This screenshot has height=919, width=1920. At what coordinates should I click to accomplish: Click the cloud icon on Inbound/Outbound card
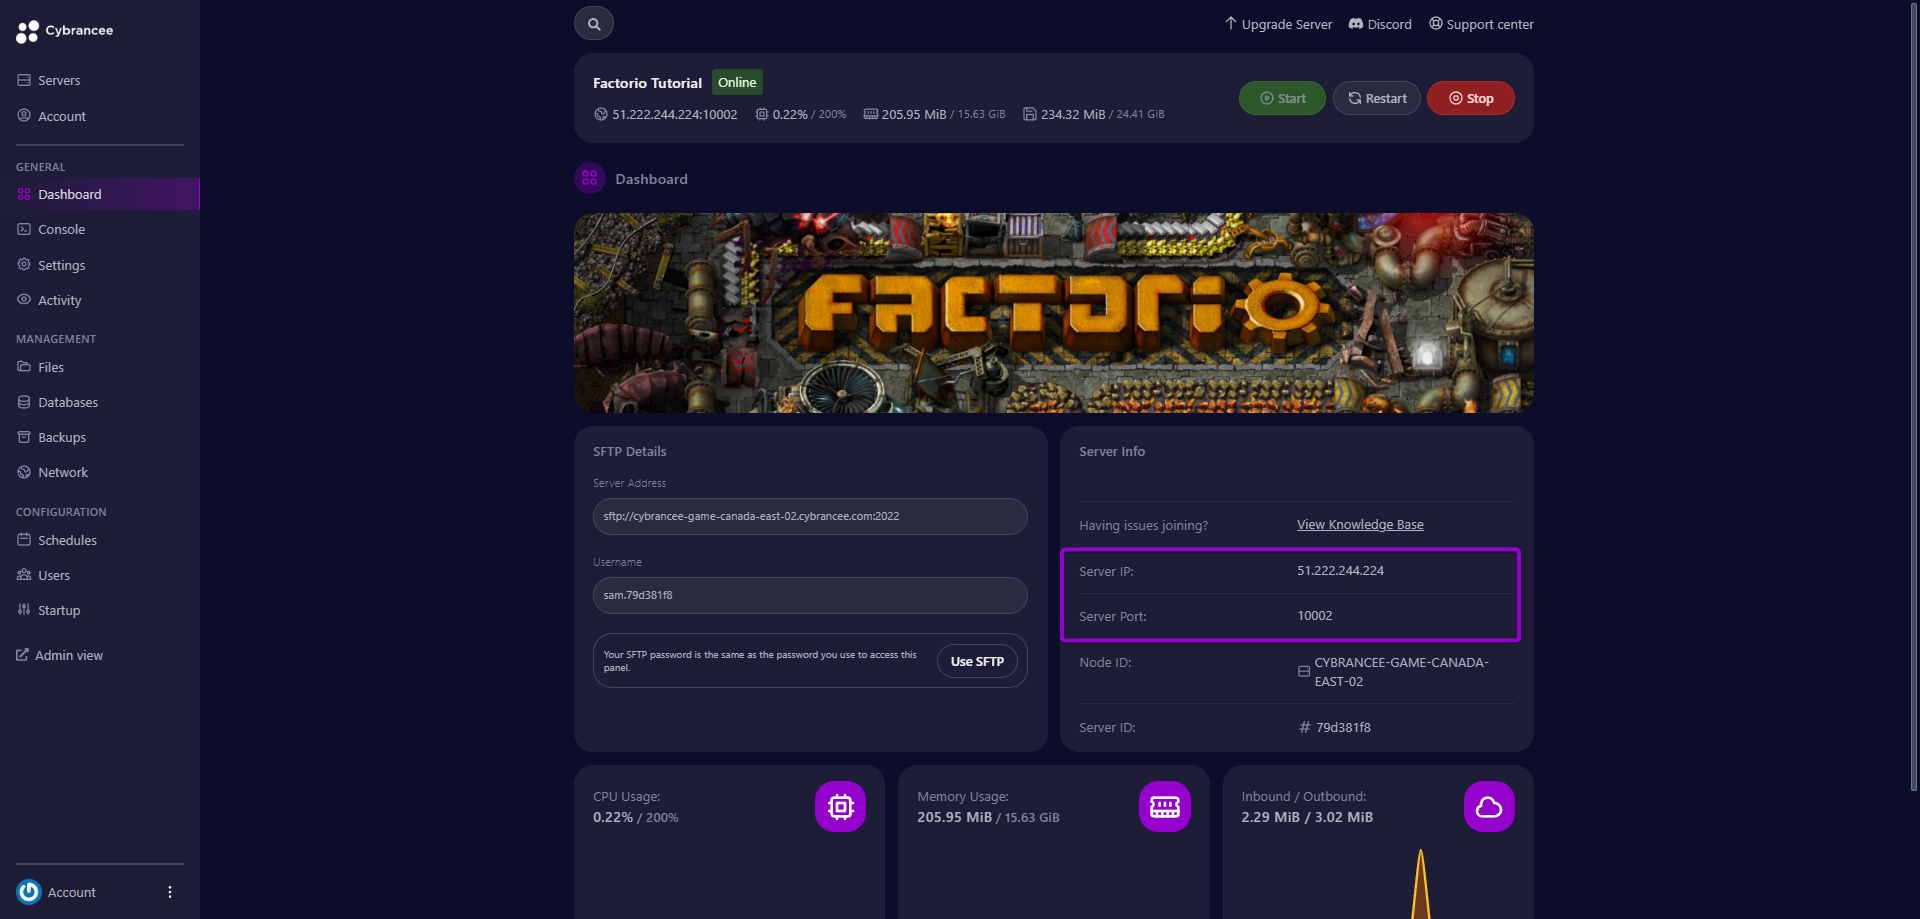pyautogui.click(x=1488, y=806)
